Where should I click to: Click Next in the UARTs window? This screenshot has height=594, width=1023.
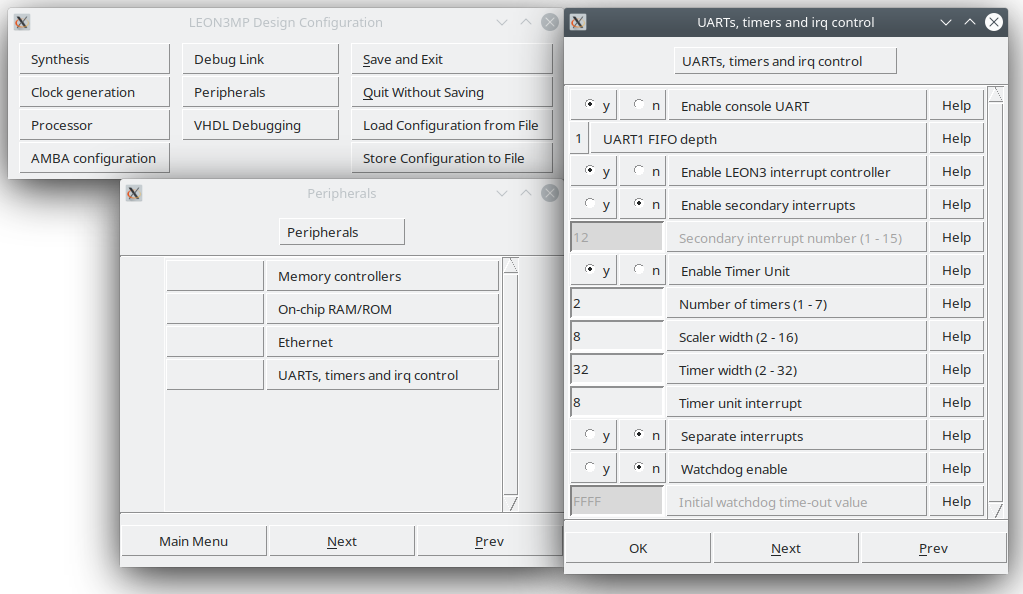tap(786, 548)
